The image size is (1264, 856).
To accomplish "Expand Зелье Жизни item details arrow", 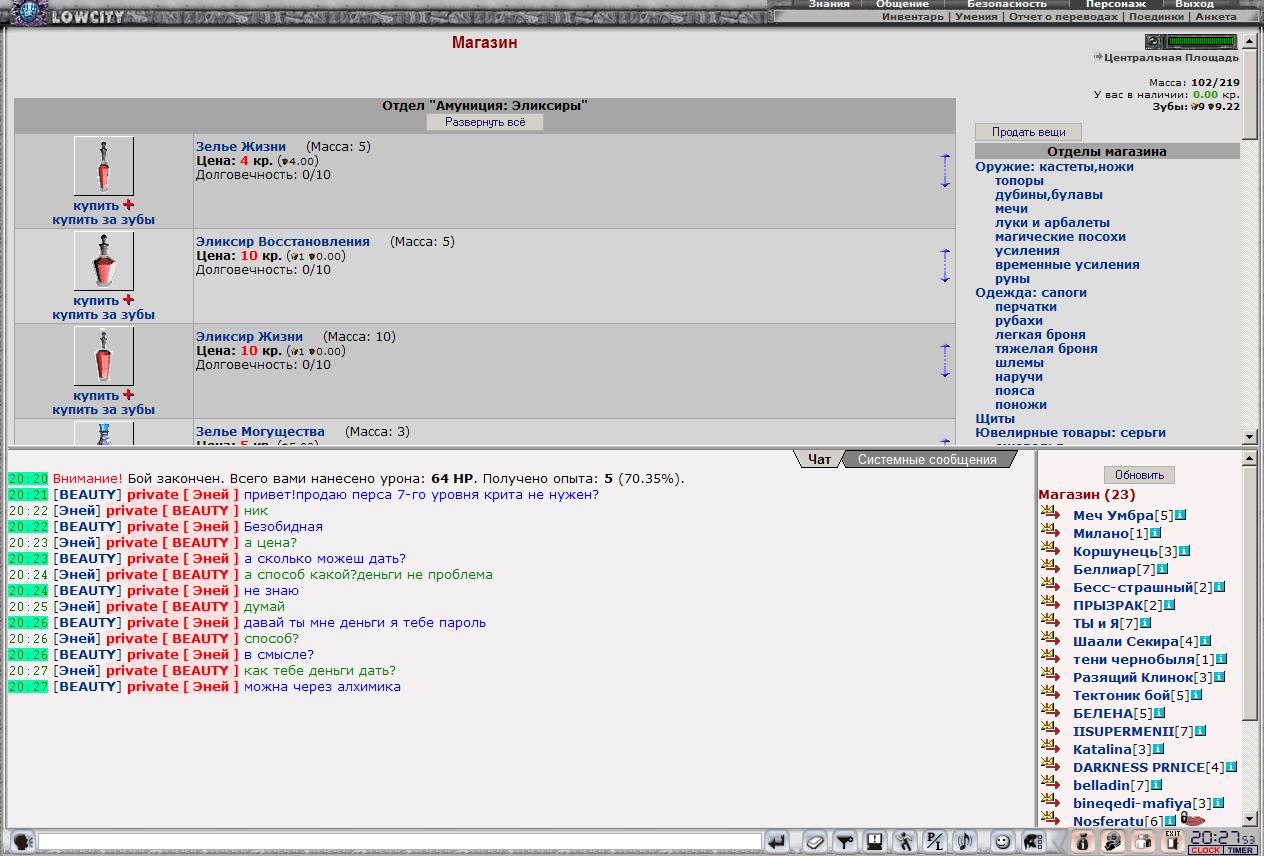I will 945,170.
